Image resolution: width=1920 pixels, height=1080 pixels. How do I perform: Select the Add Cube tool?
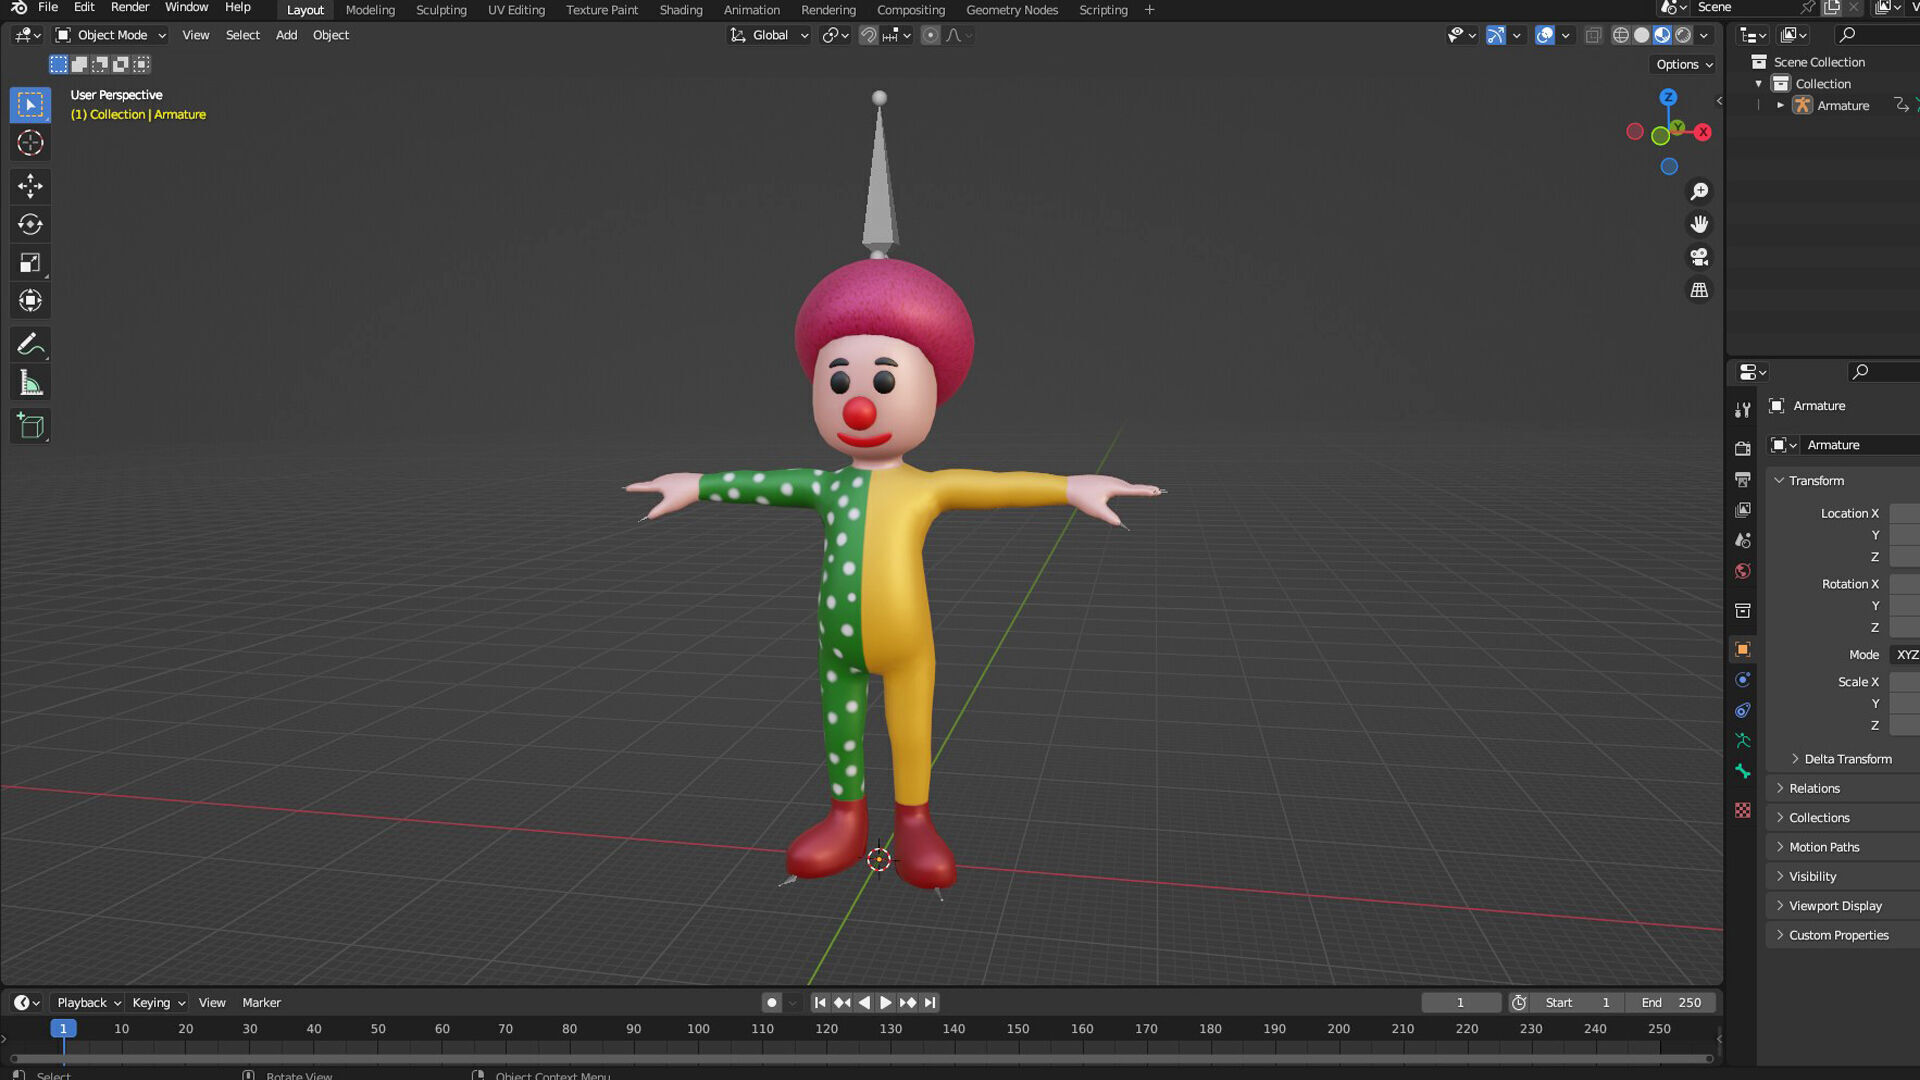click(x=30, y=426)
